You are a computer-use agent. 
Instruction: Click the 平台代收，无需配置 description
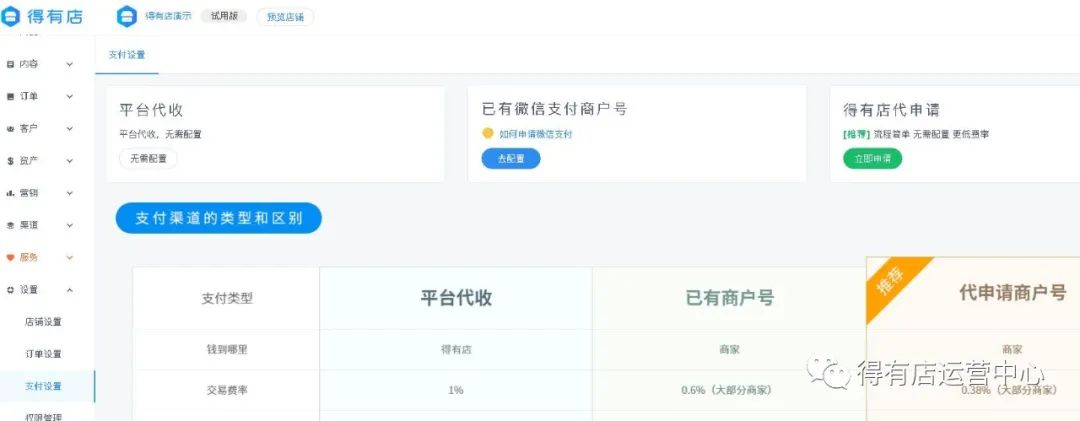[160, 134]
